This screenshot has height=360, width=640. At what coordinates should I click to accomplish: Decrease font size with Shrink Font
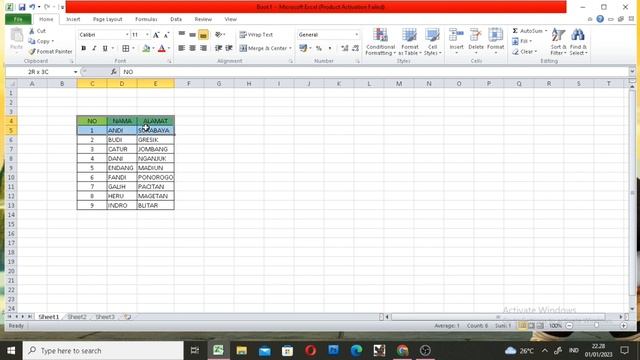167,35
